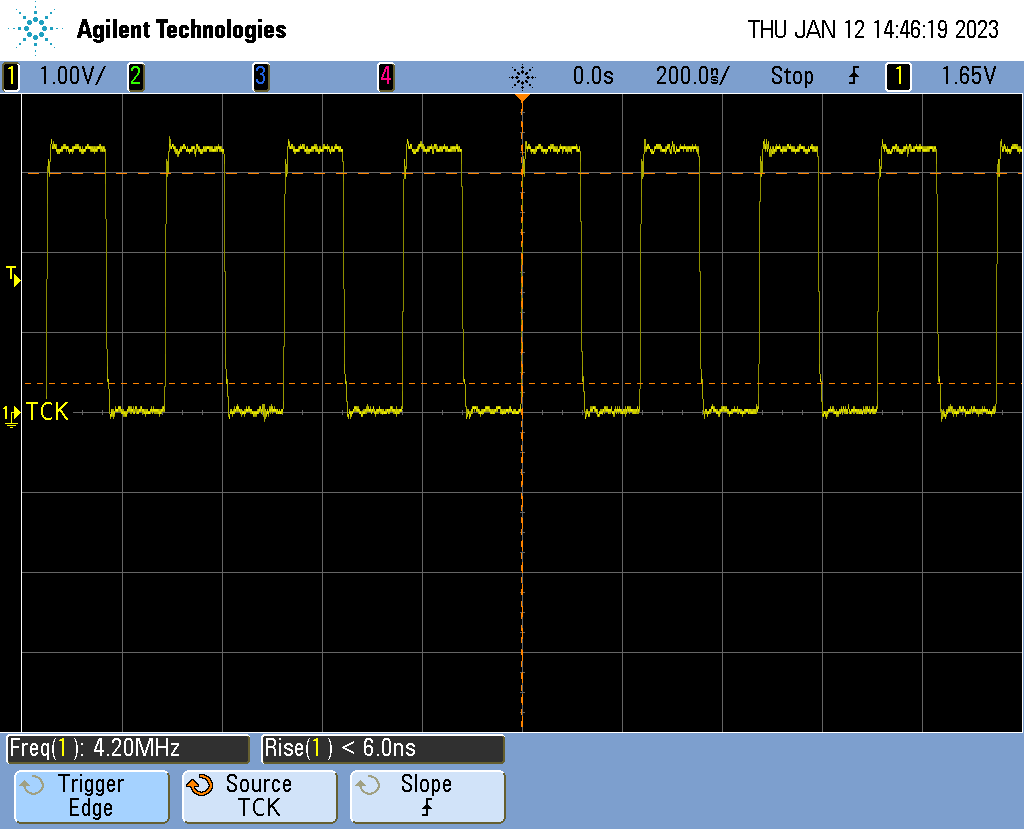Click the channel 1 ground reference marker
Image resolution: width=1024 pixels, height=829 pixels.
click(x=11, y=413)
